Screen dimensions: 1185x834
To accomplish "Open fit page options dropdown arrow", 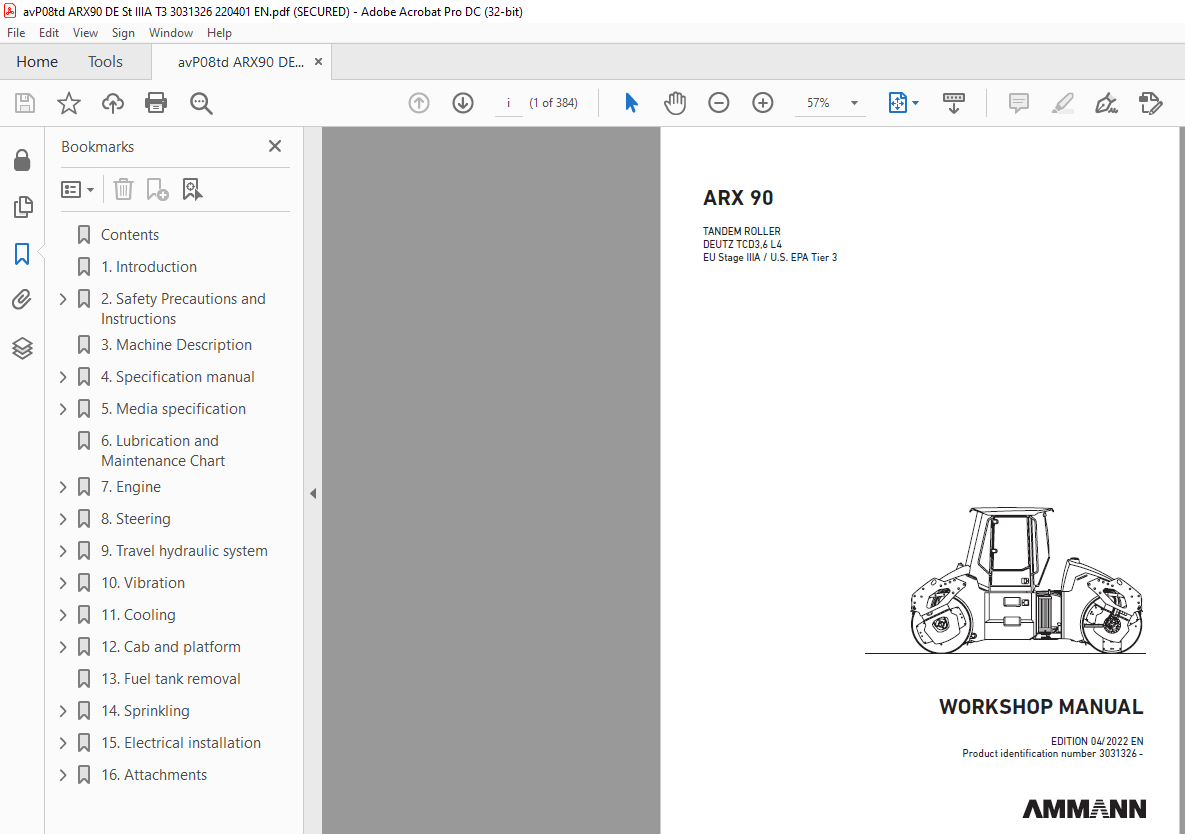I will click(x=915, y=103).
